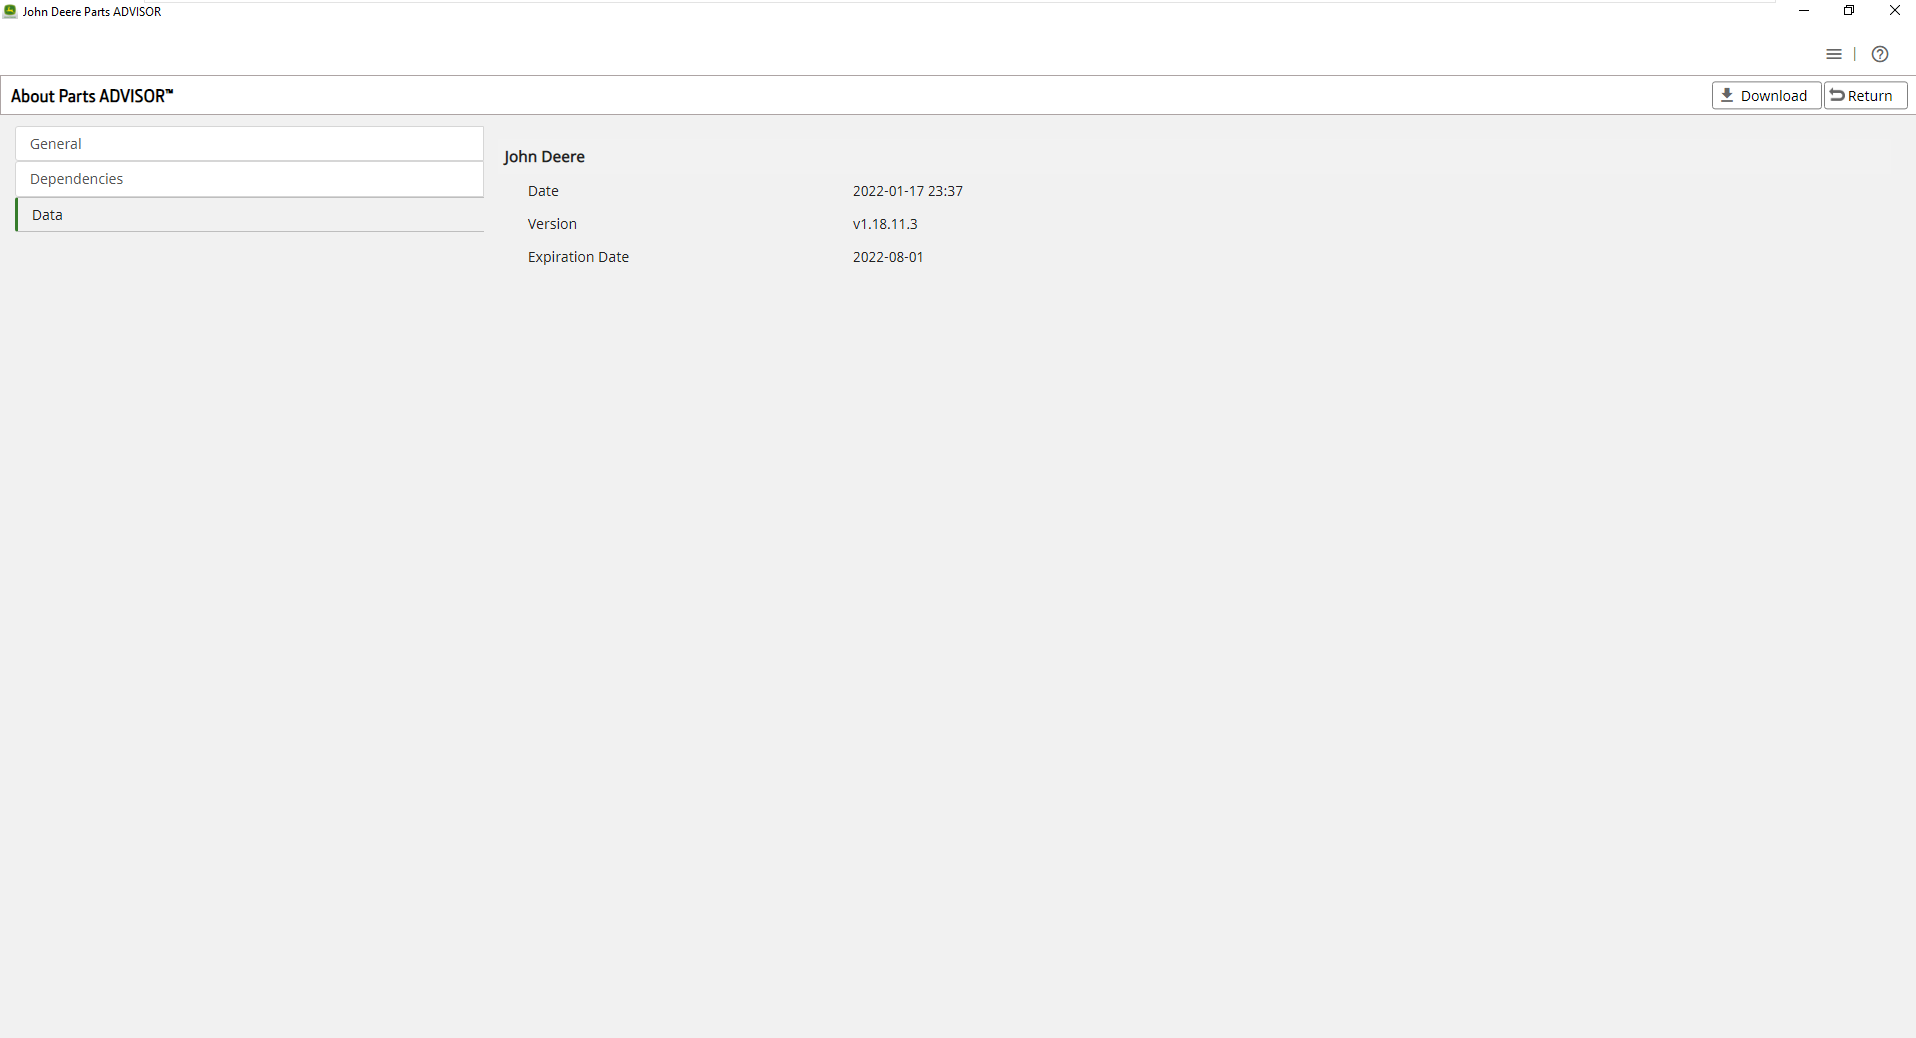
Task: Click the Return button label
Action: 1870,96
